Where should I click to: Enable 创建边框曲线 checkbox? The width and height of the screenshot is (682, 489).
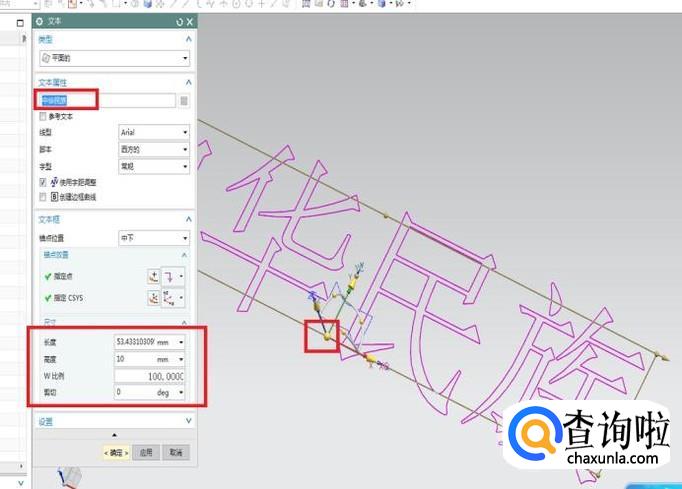click(x=43, y=197)
